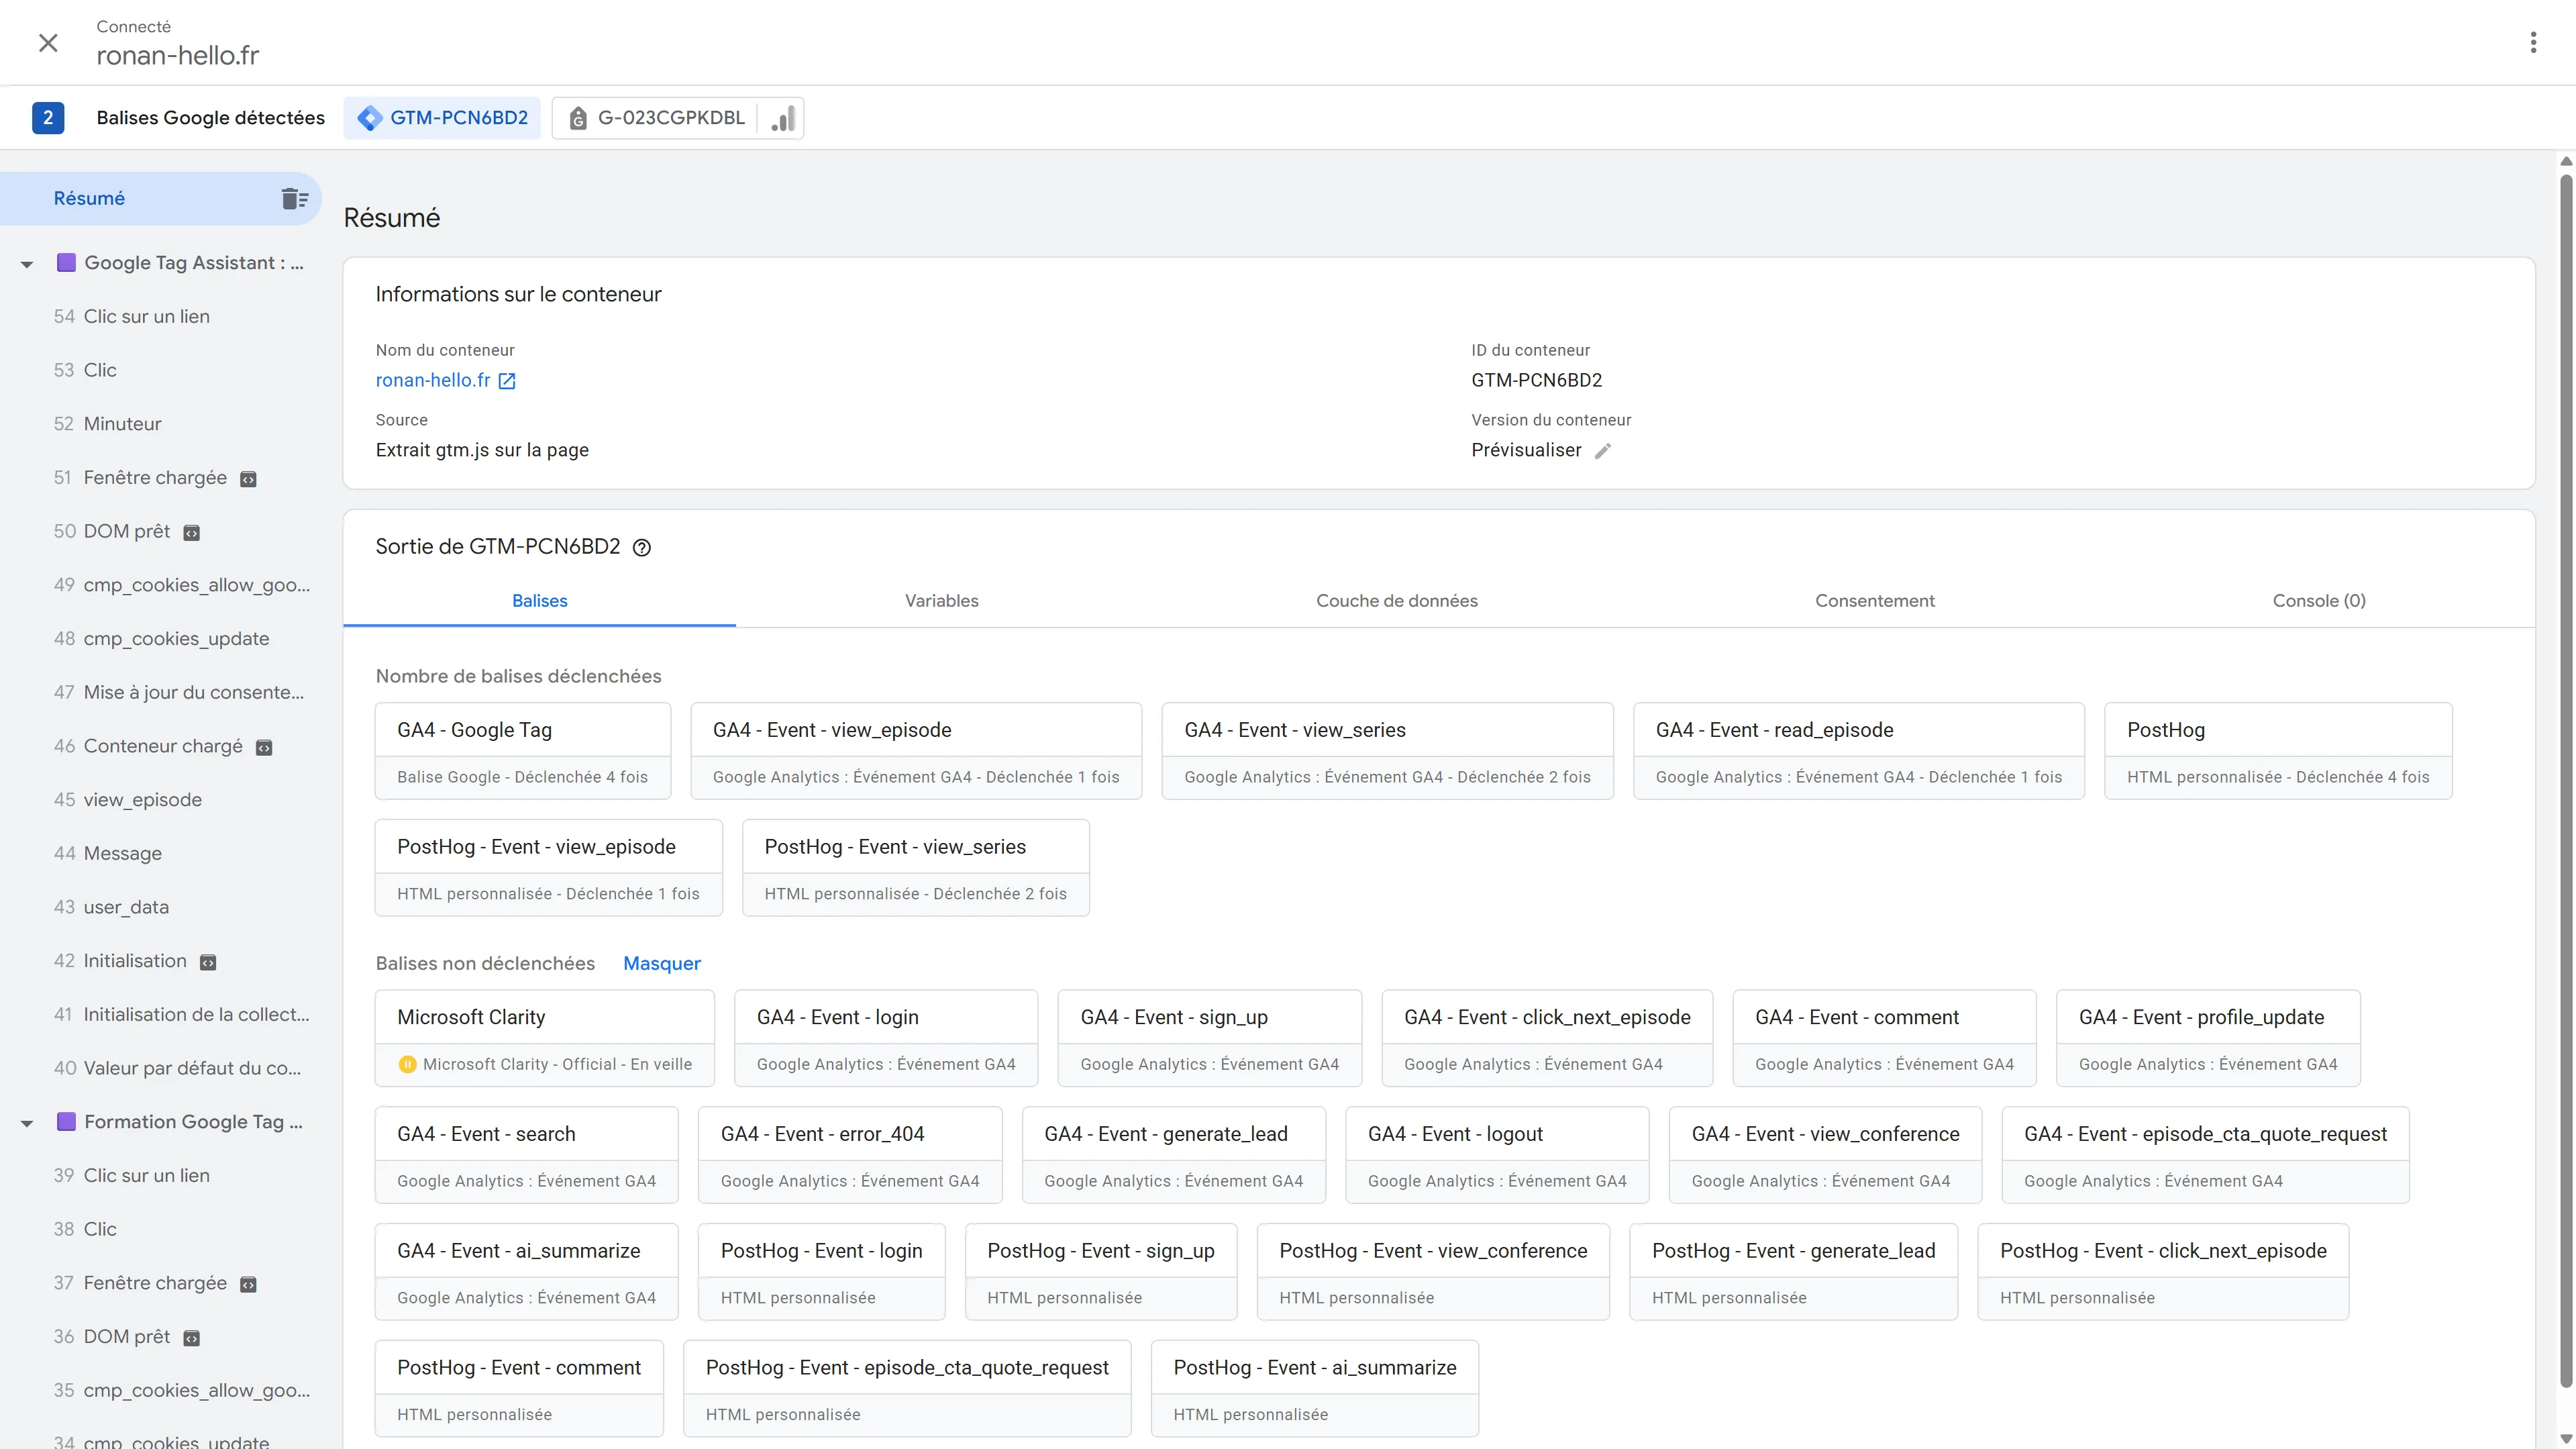Click the purple Formation Google Tag page icon
Image resolution: width=2576 pixels, height=1449 pixels.
(66, 1122)
